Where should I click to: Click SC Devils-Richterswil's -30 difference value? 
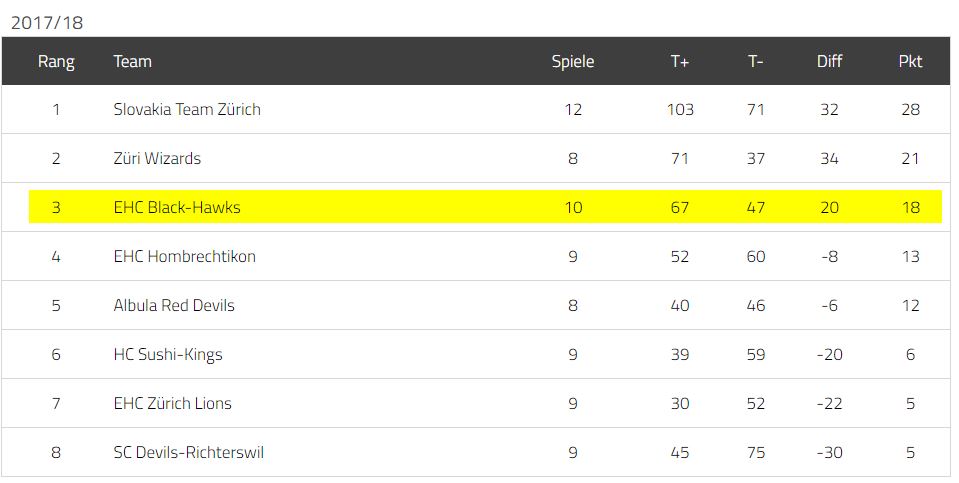829,452
